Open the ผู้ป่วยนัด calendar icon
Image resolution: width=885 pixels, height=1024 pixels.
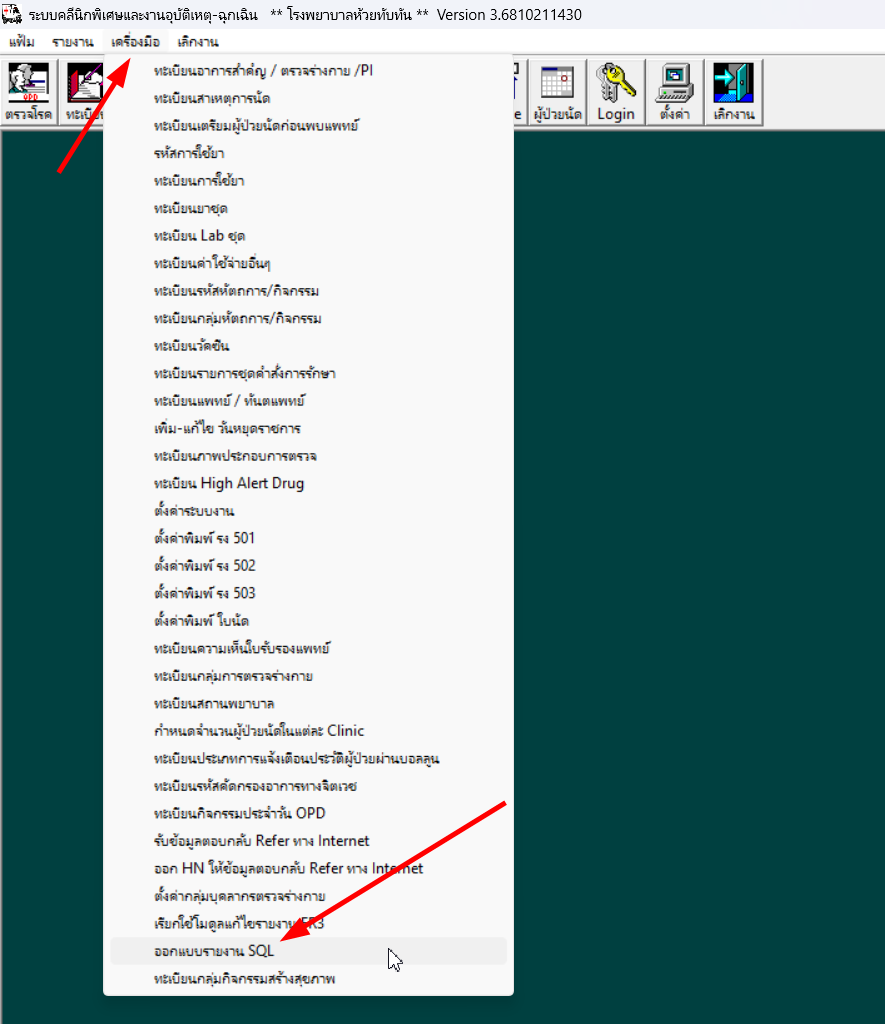pyautogui.click(x=557, y=92)
